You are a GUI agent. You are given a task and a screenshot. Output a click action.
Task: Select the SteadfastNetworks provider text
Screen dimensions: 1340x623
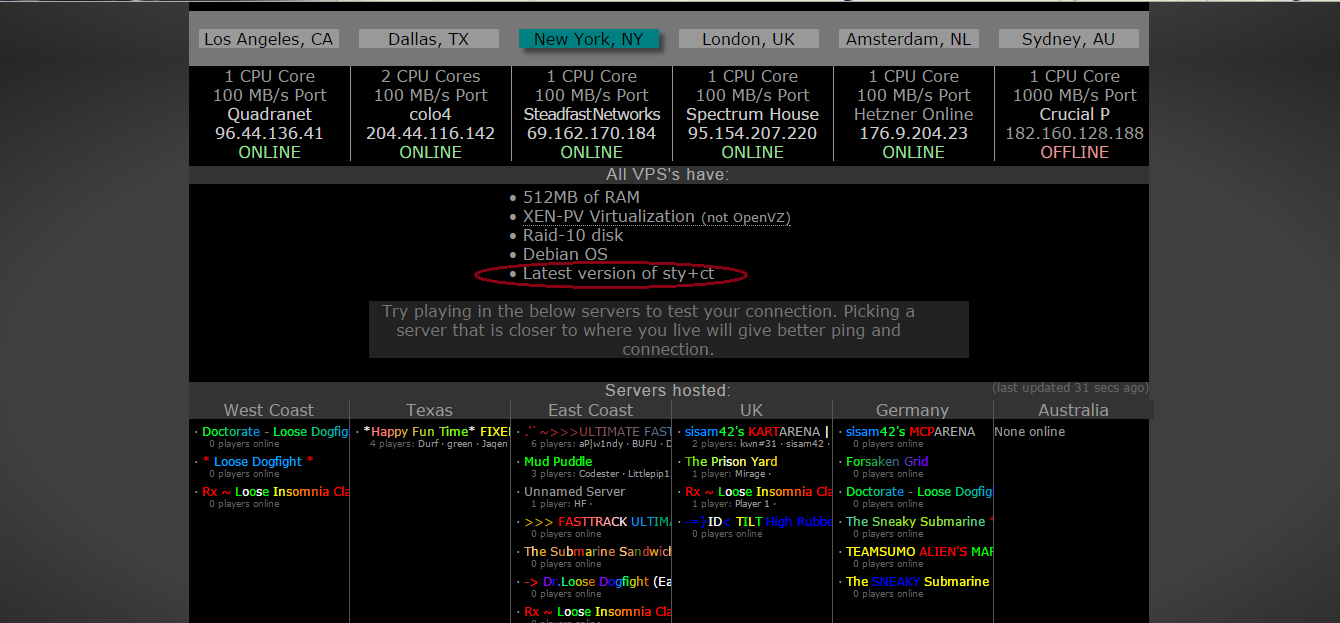click(x=591, y=114)
